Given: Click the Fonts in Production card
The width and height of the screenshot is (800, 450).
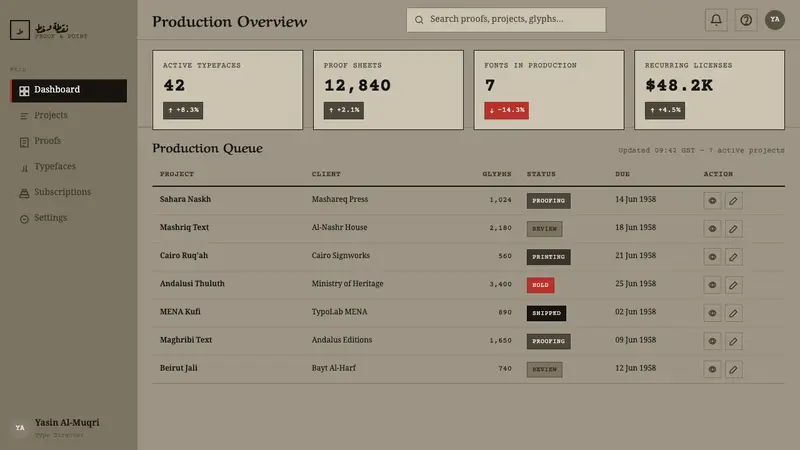Looking at the screenshot, I should (549, 90).
